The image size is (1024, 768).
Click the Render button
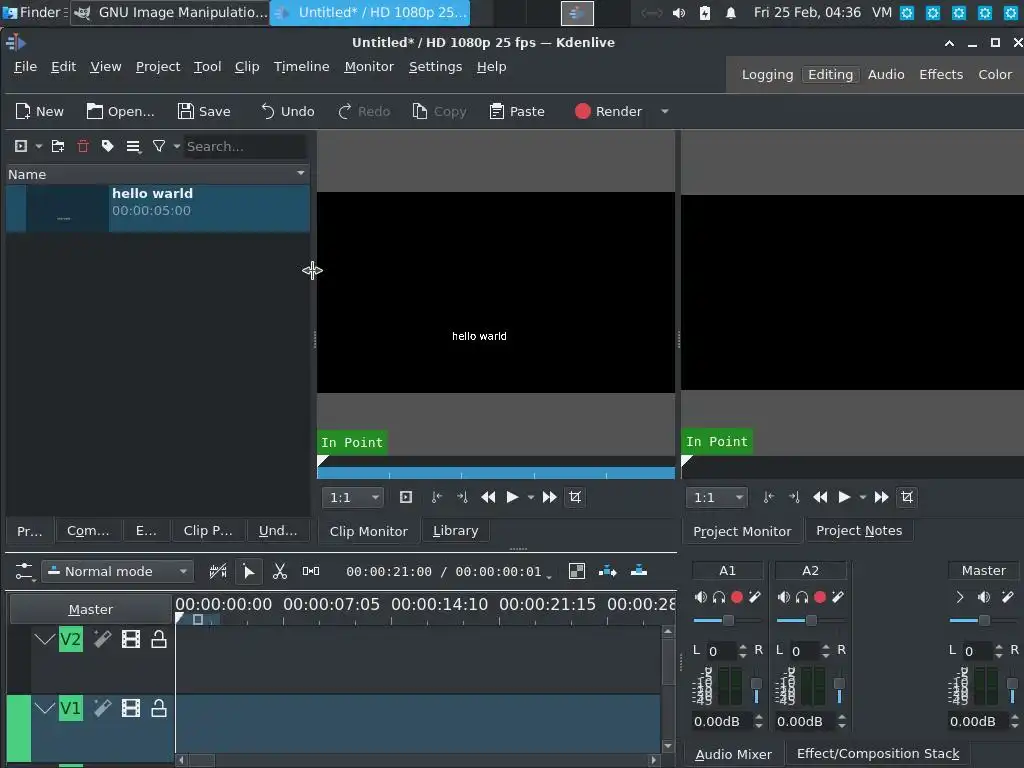[x=609, y=112]
